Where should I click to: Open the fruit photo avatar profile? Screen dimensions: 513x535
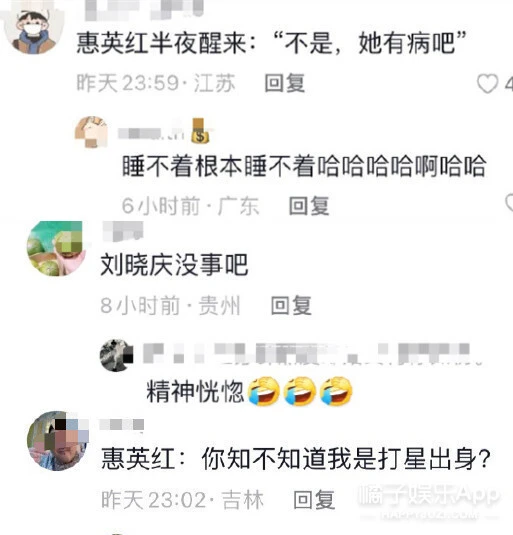(x=56, y=248)
